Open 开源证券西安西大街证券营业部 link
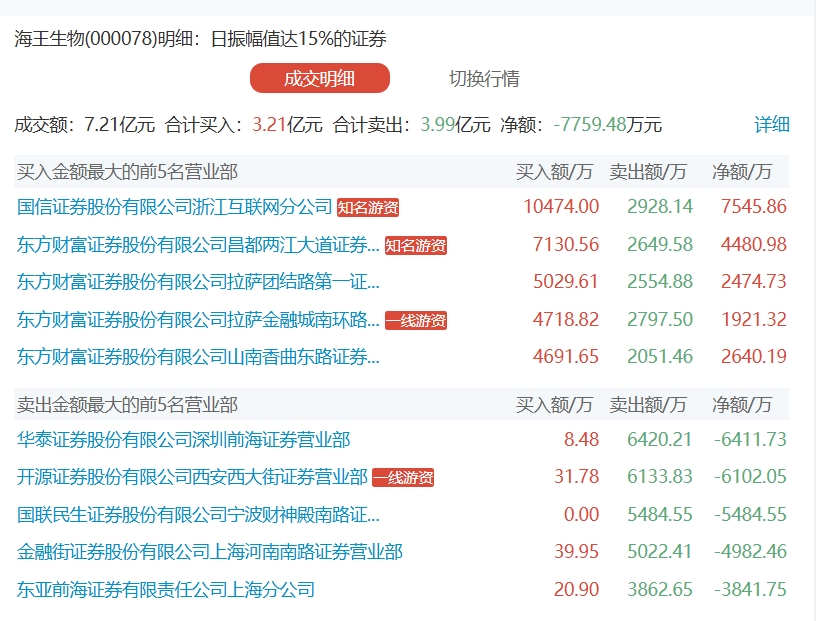The width and height of the screenshot is (816, 621). tap(192, 477)
